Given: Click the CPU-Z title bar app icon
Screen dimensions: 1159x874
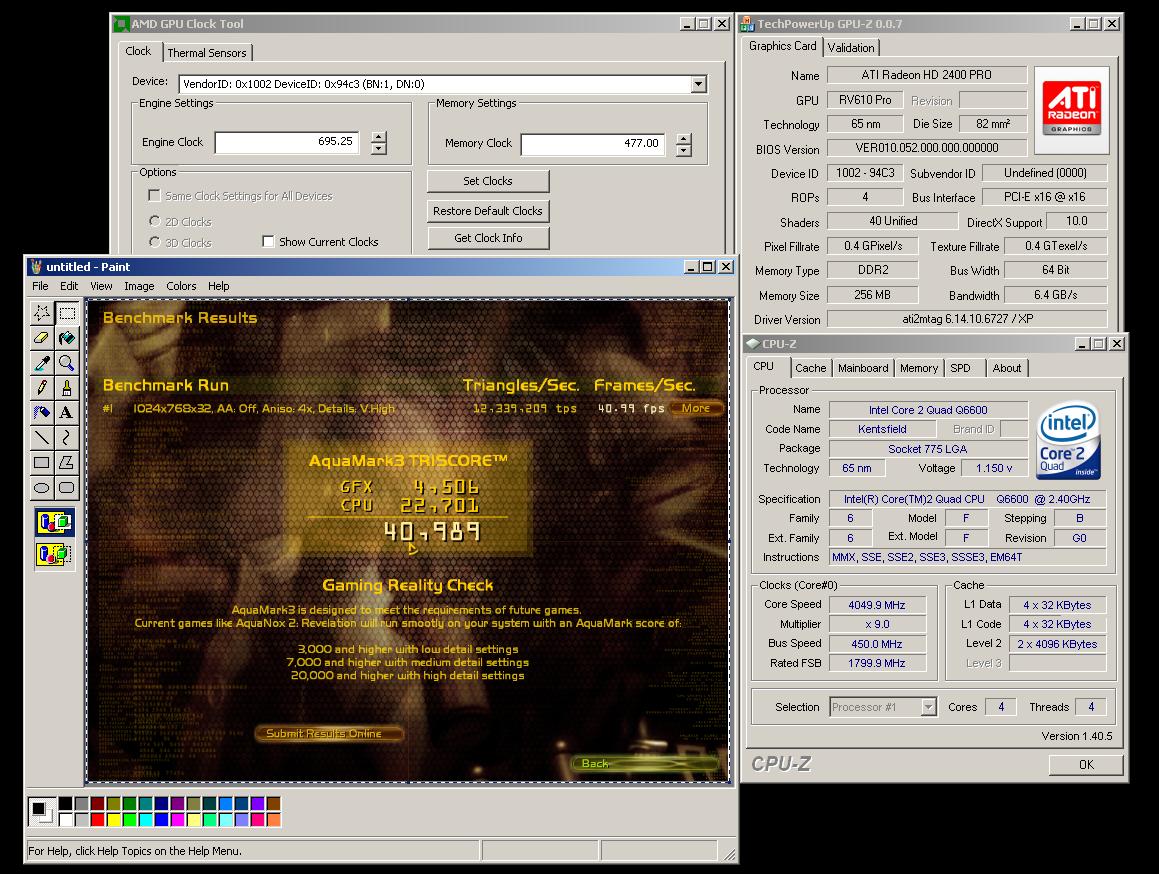Looking at the screenshot, I should pos(752,344).
